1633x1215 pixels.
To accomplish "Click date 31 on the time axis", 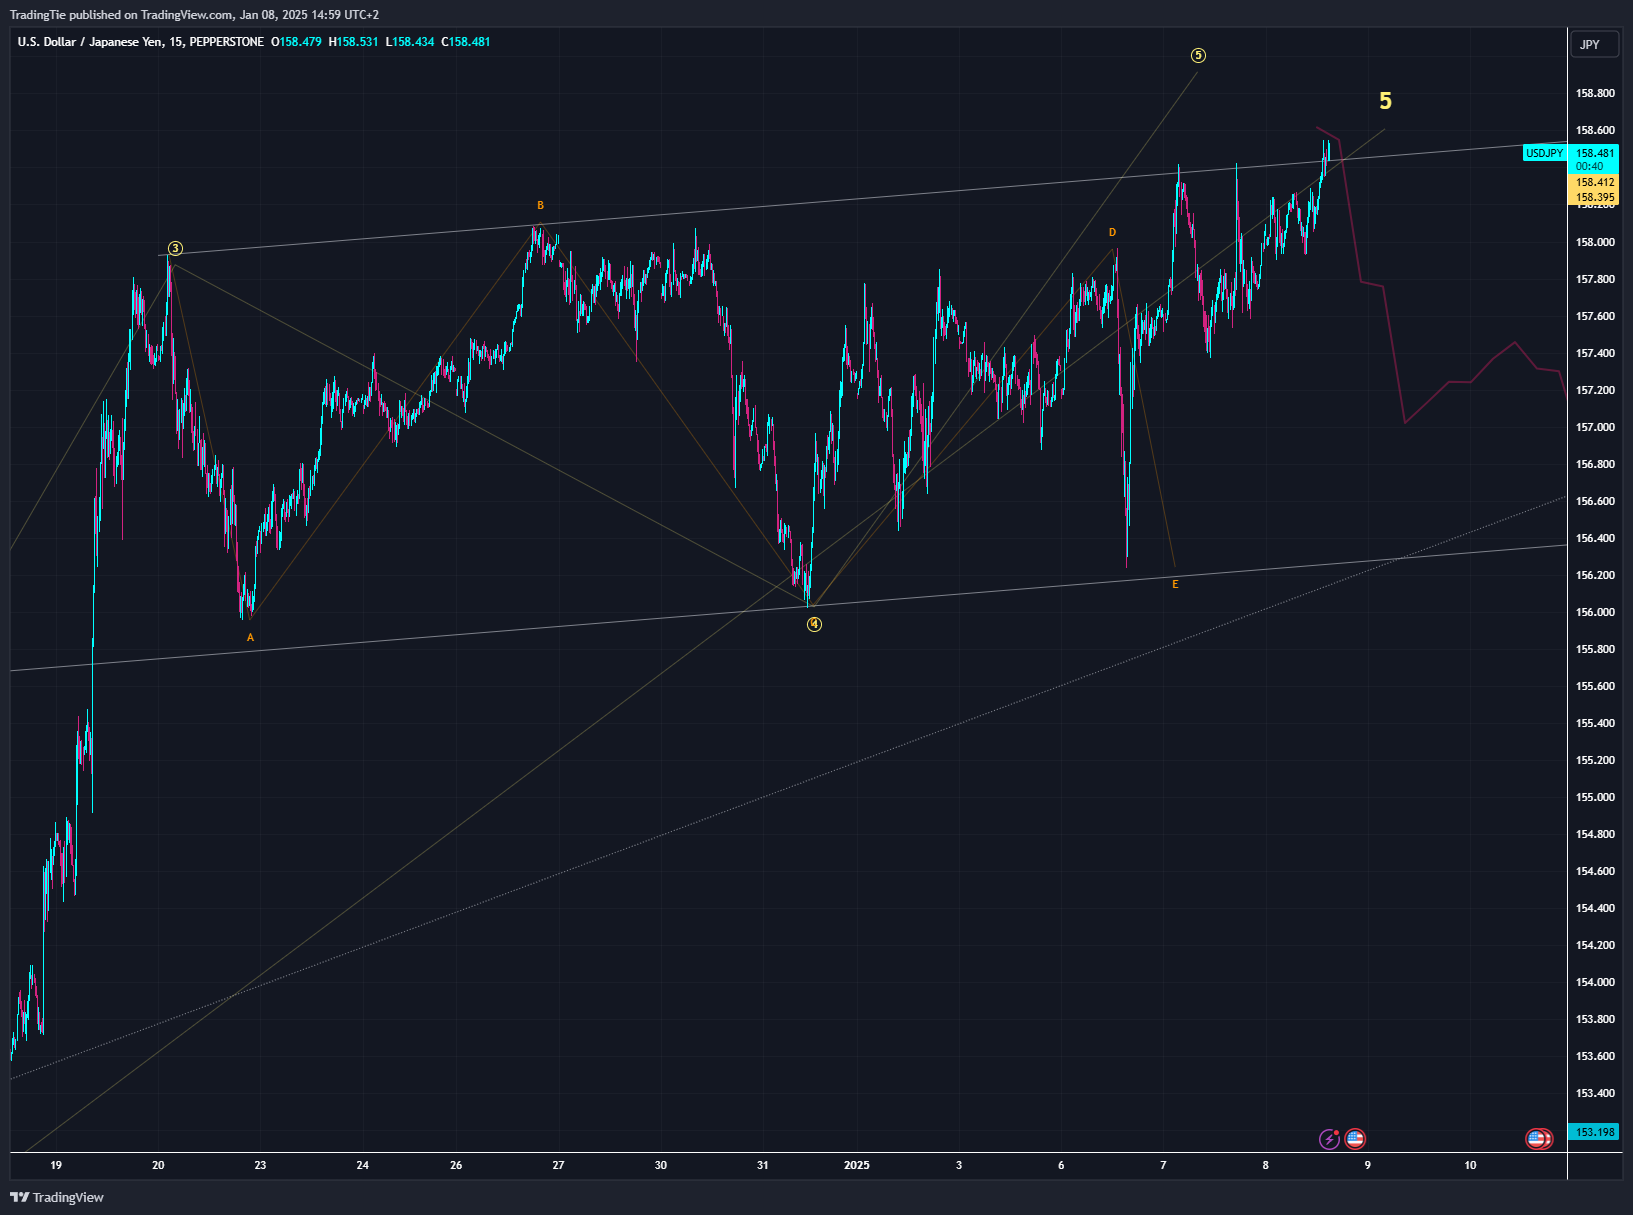I will [x=763, y=1165].
